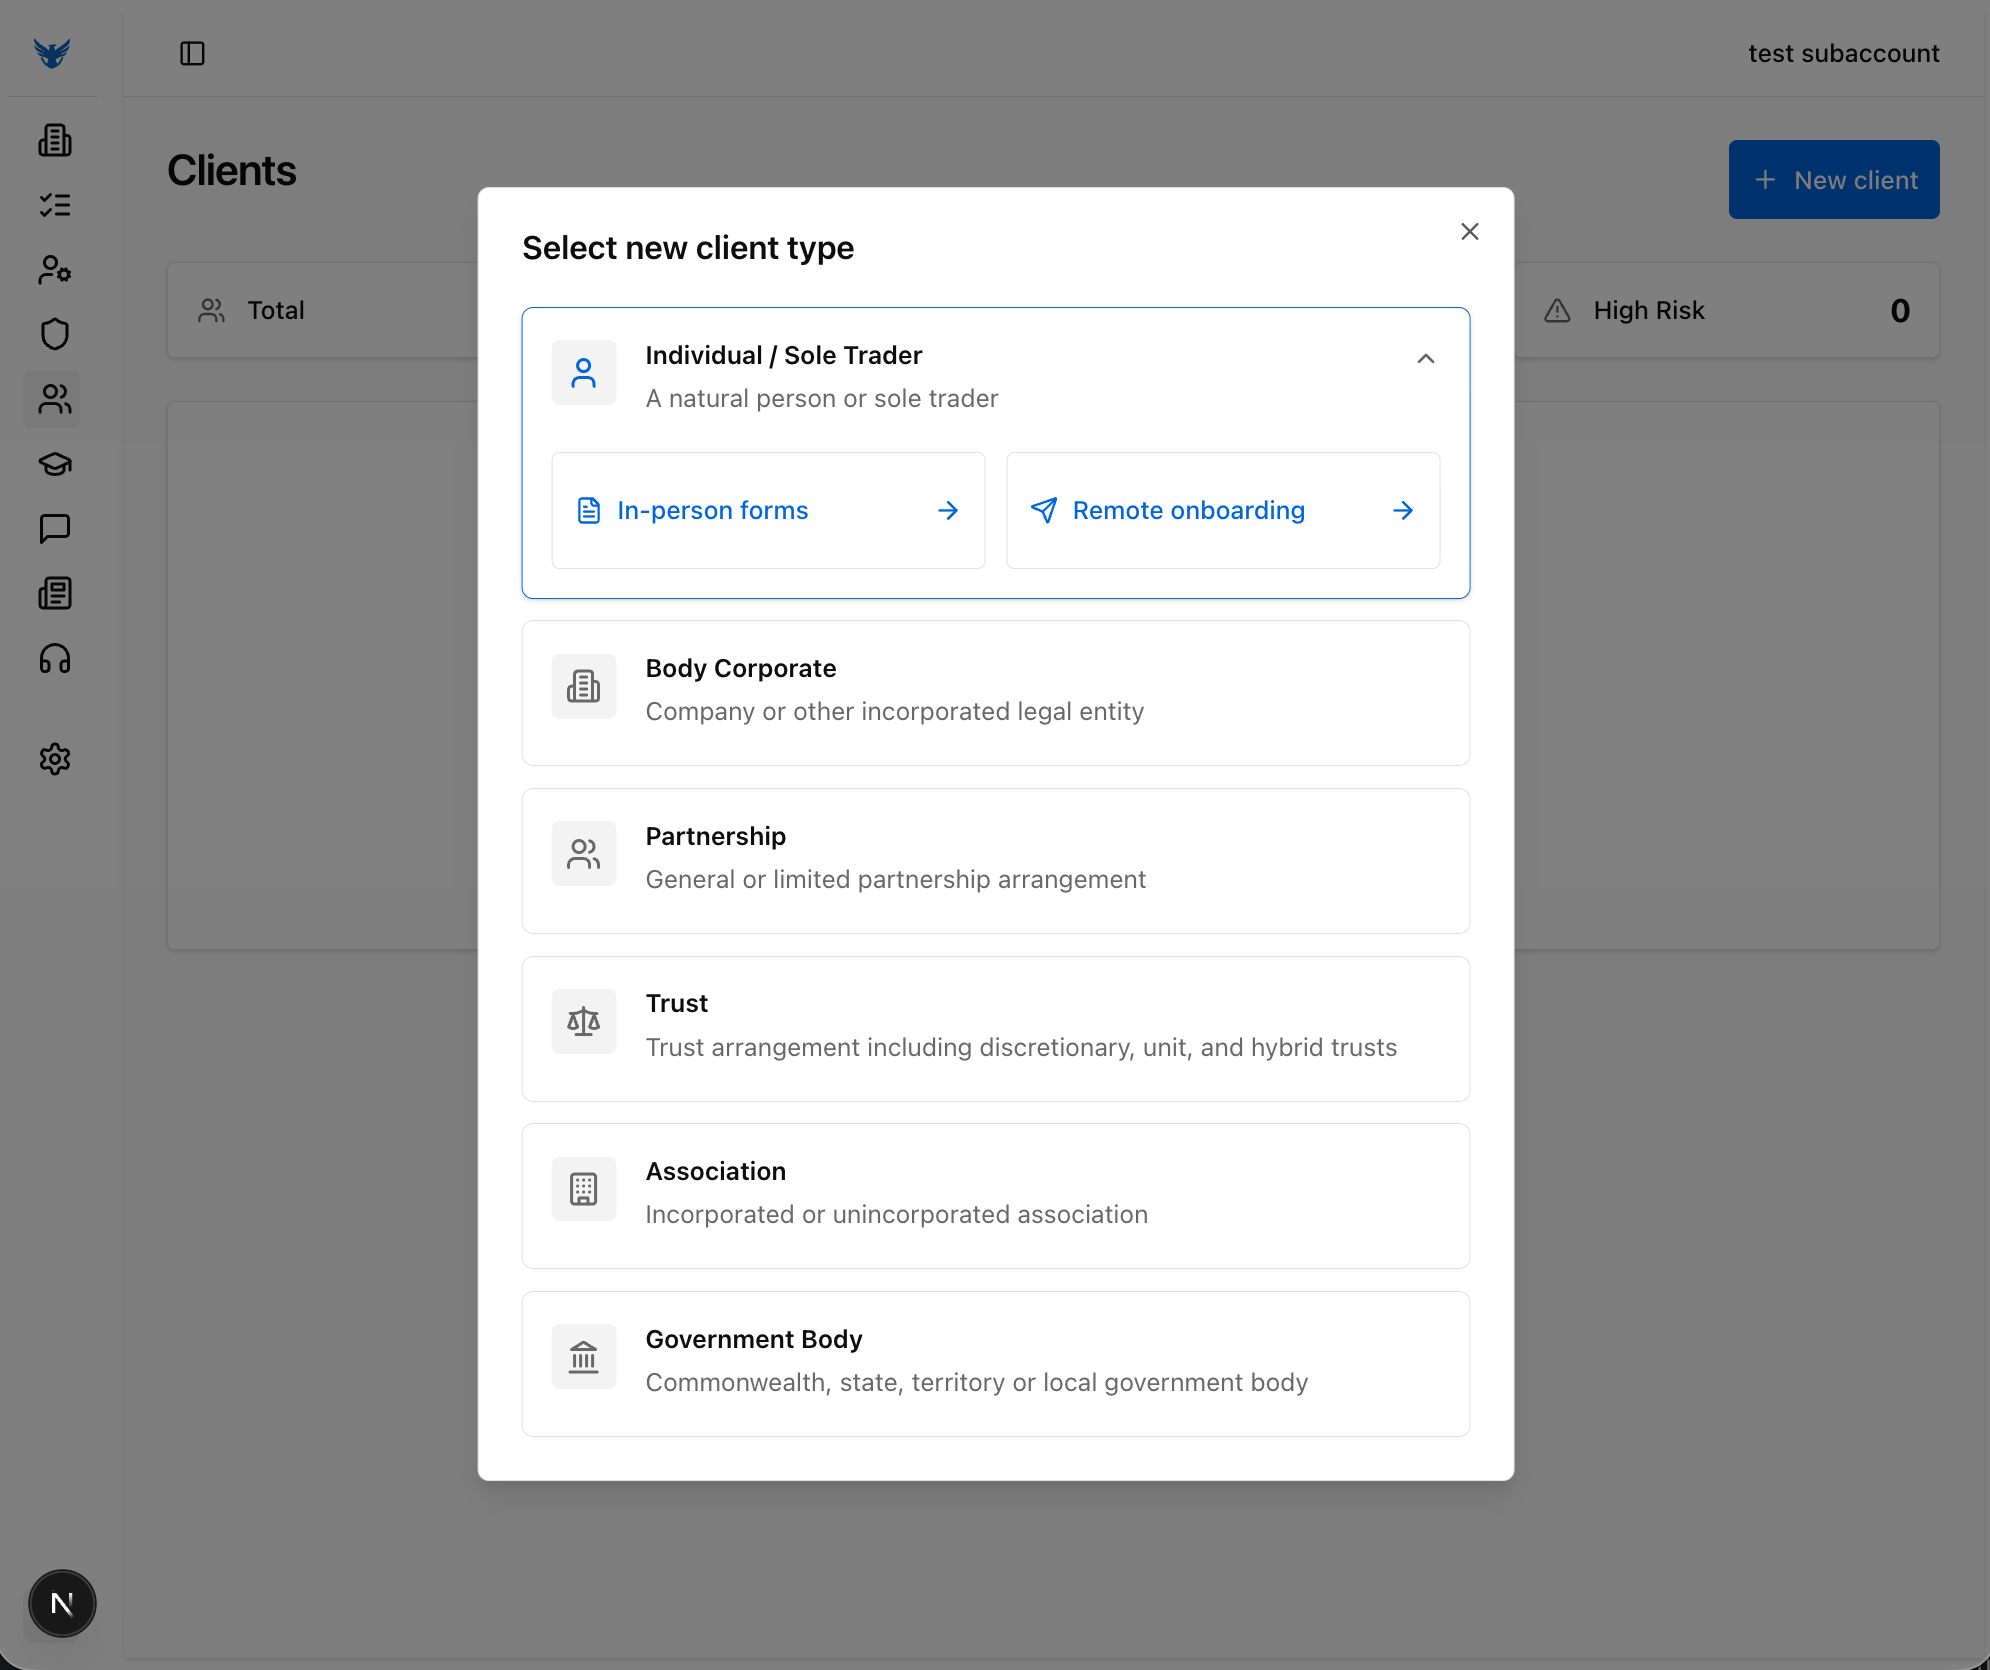Click the round N badge at bottom left

click(62, 1604)
